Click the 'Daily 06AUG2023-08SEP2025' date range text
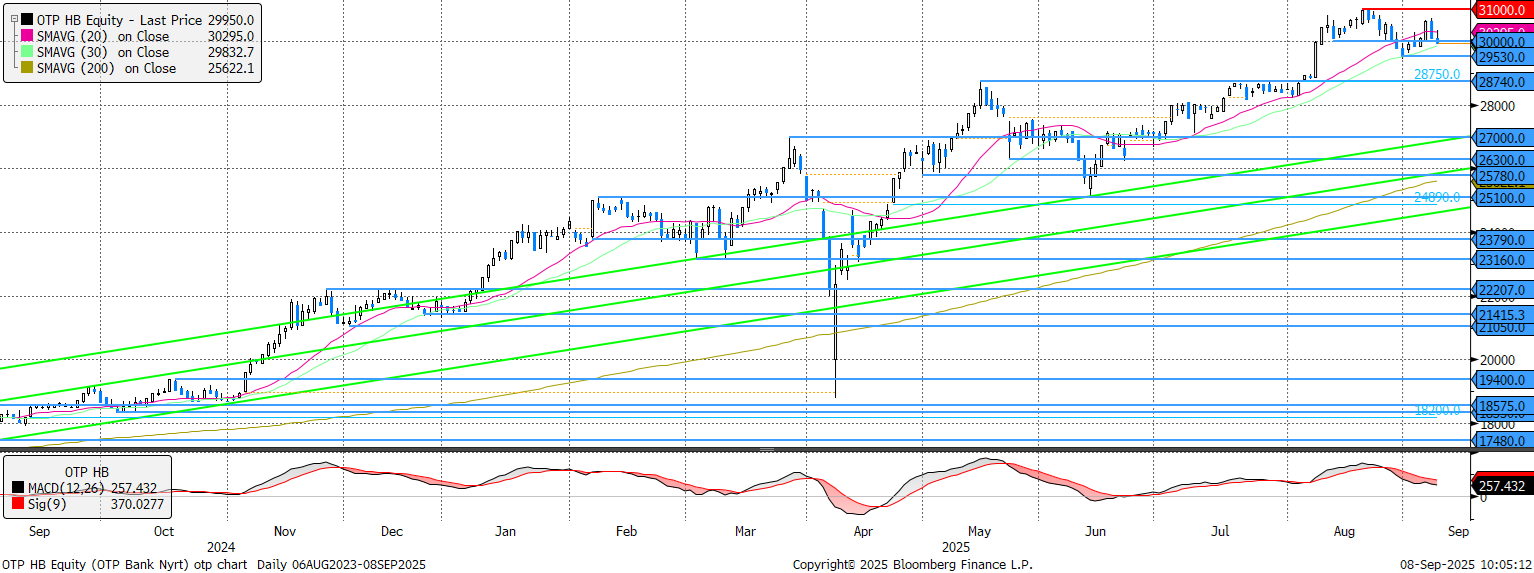Screen dimensions: 1534x573 pos(341,564)
